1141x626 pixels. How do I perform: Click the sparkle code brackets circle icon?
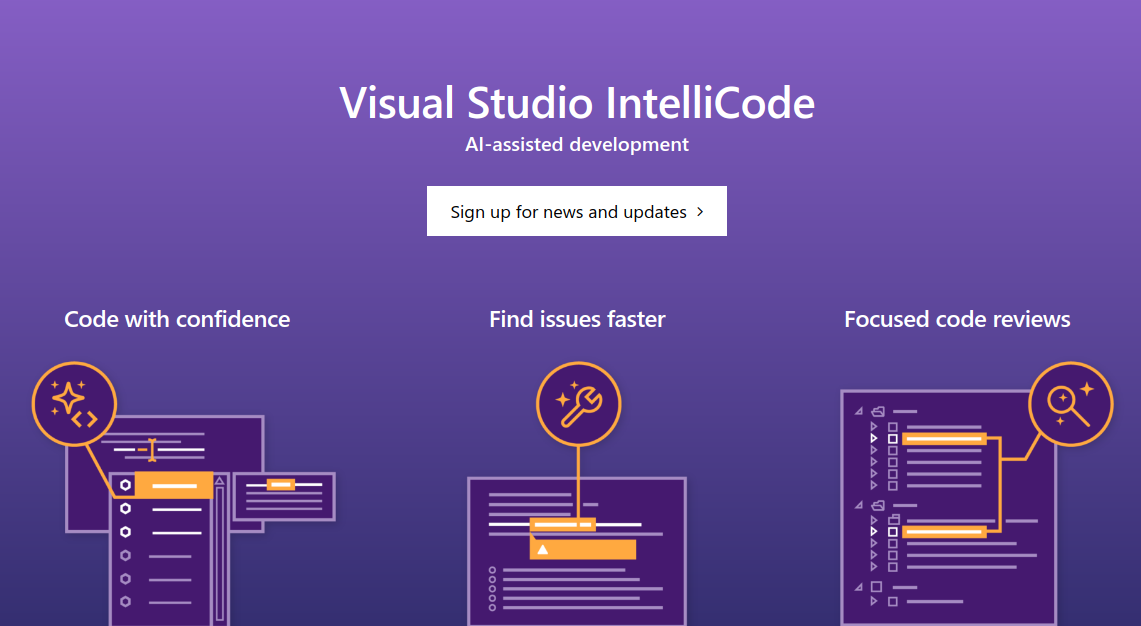74,404
